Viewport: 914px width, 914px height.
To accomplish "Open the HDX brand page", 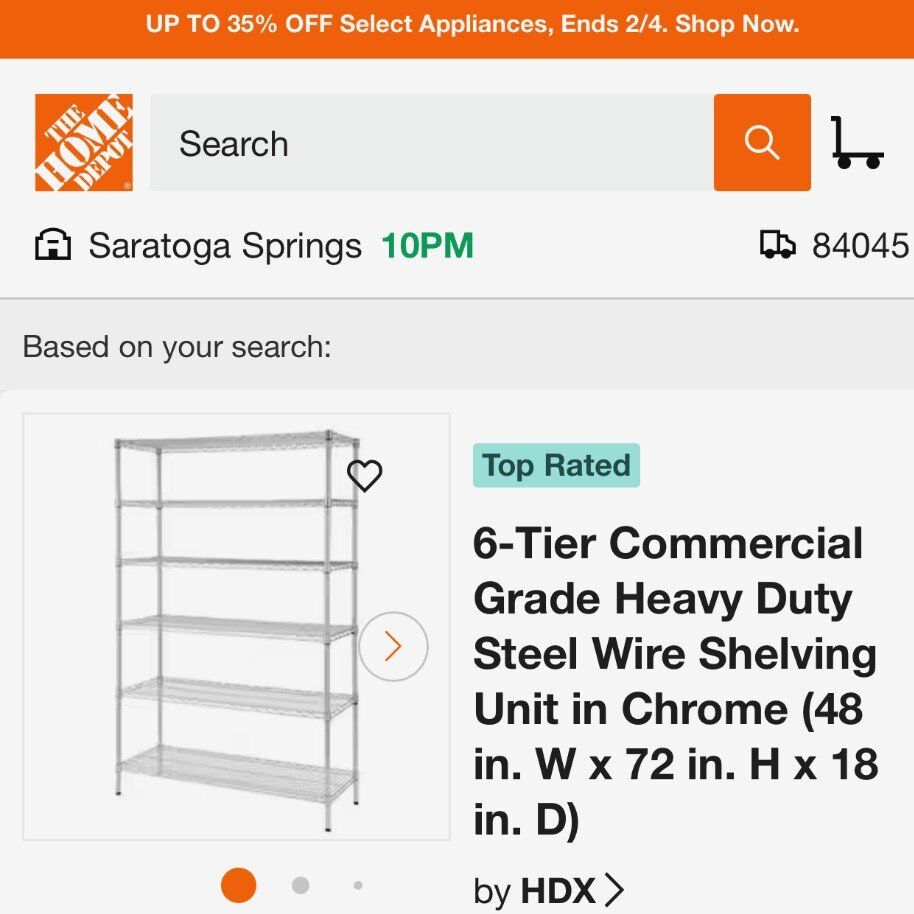I will (x=557, y=890).
